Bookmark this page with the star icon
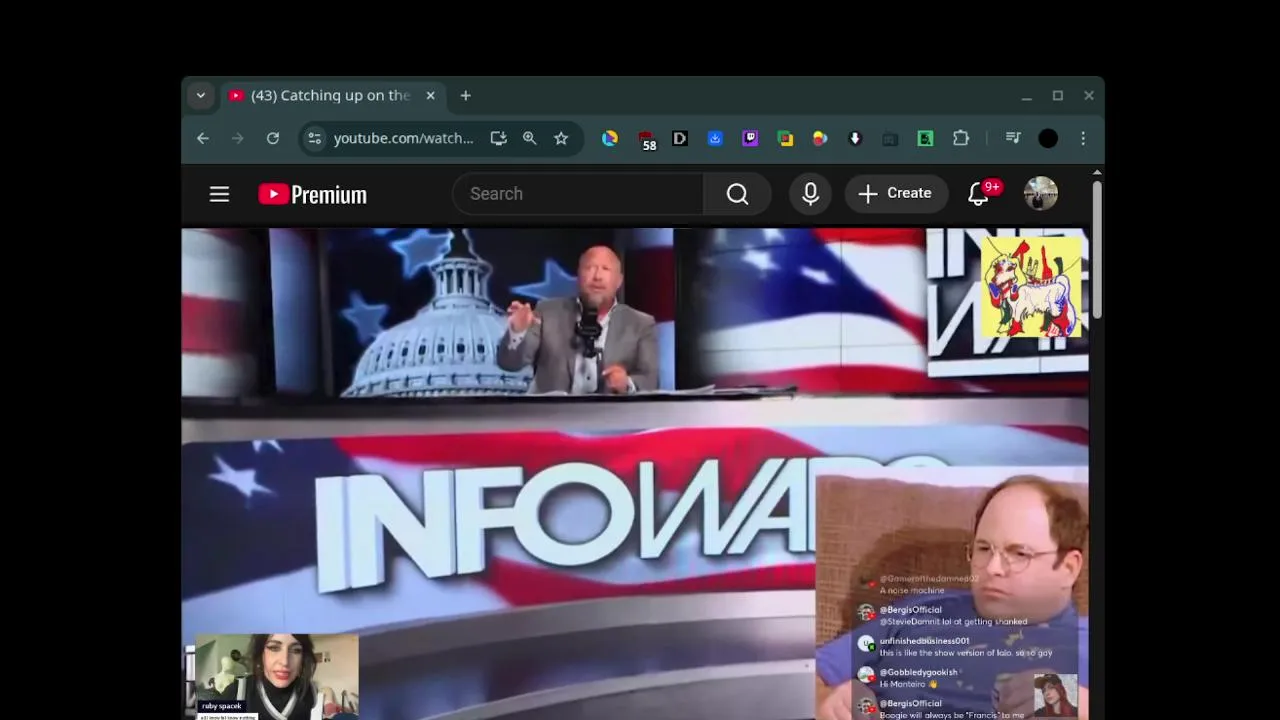This screenshot has height=720, width=1280. click(561, 139)
